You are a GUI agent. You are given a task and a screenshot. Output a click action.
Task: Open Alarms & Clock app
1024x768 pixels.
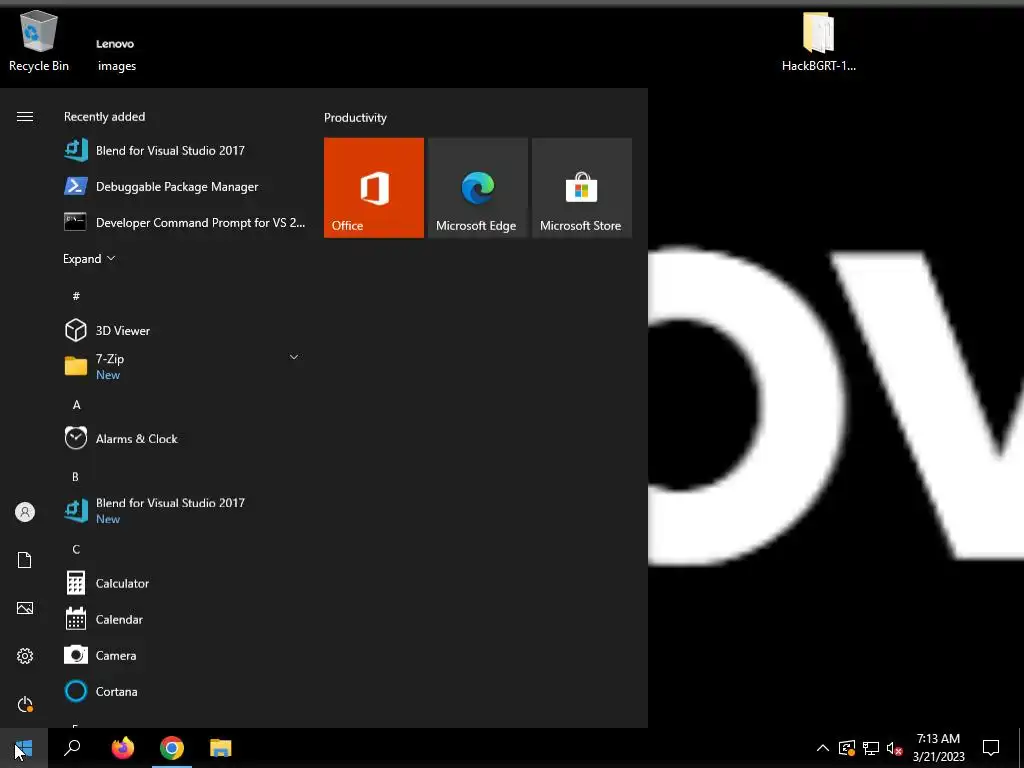click(x=185, y=439)
